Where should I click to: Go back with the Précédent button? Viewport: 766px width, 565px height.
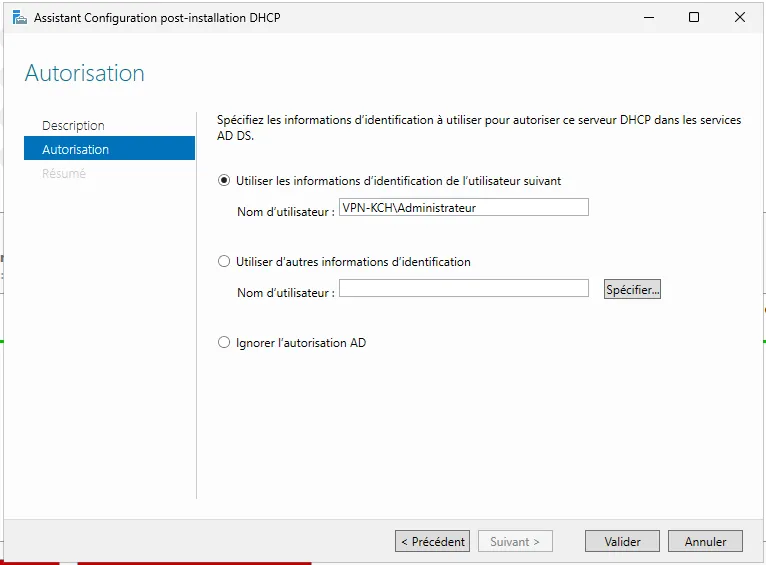[x=432, y=541]
